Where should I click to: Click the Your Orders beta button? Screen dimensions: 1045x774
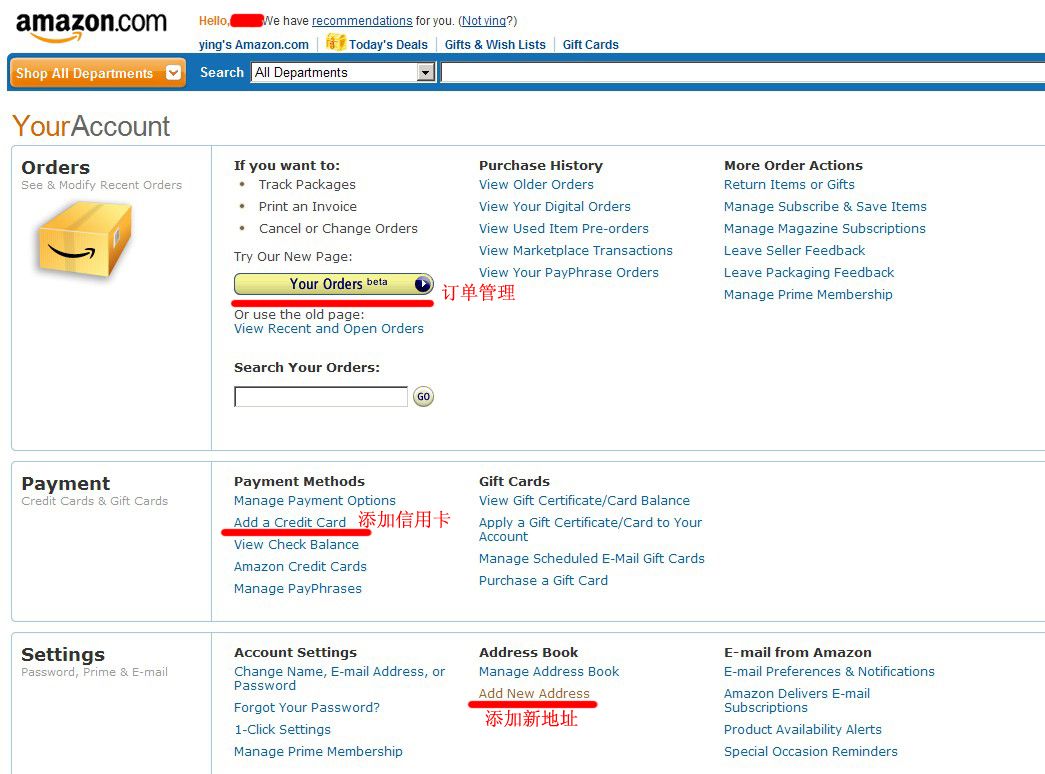tap(334, 284)
